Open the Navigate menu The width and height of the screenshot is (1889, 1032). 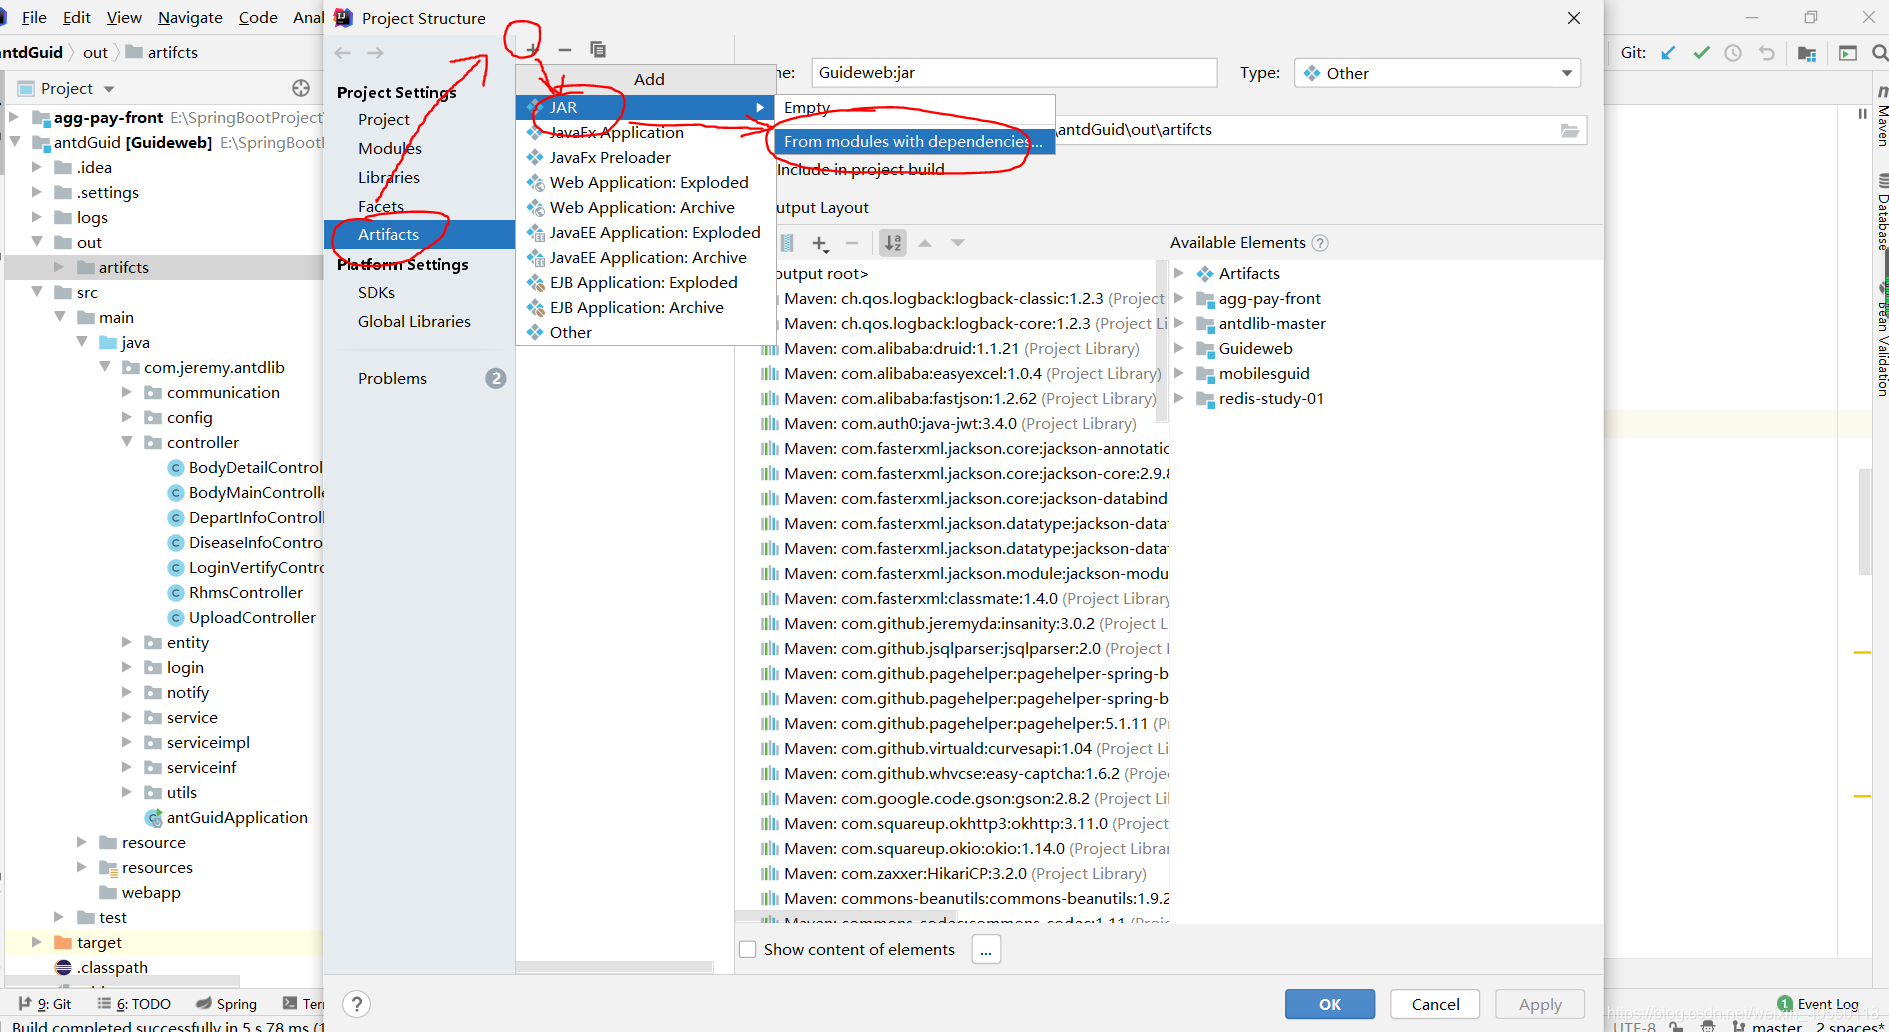[190, 17]
